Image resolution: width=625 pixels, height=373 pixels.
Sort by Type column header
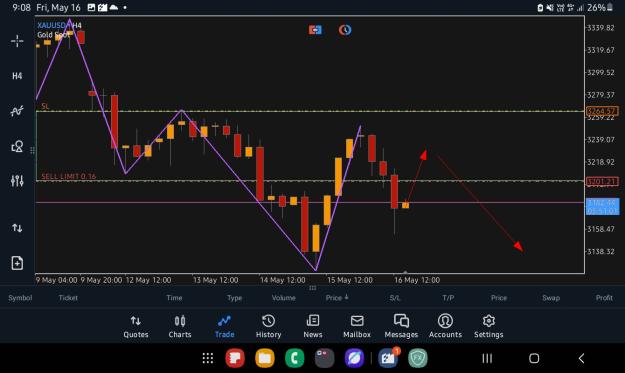tap(234, 298)
